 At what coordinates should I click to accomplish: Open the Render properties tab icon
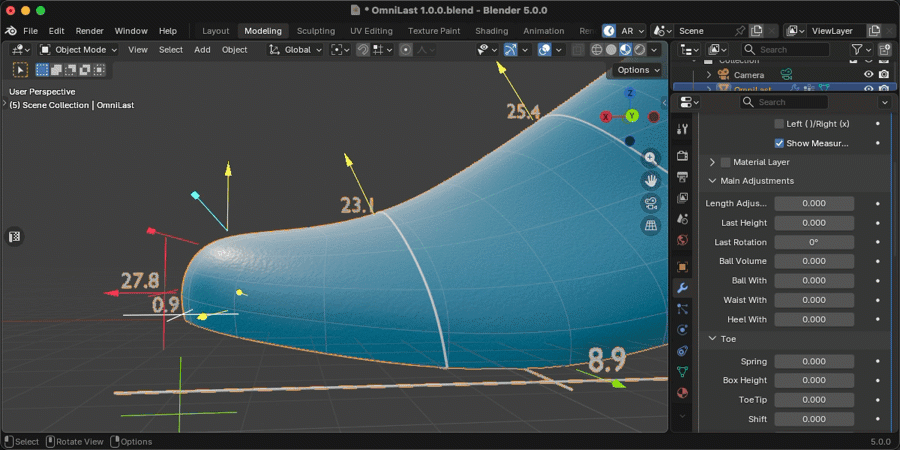coord(682,156)
